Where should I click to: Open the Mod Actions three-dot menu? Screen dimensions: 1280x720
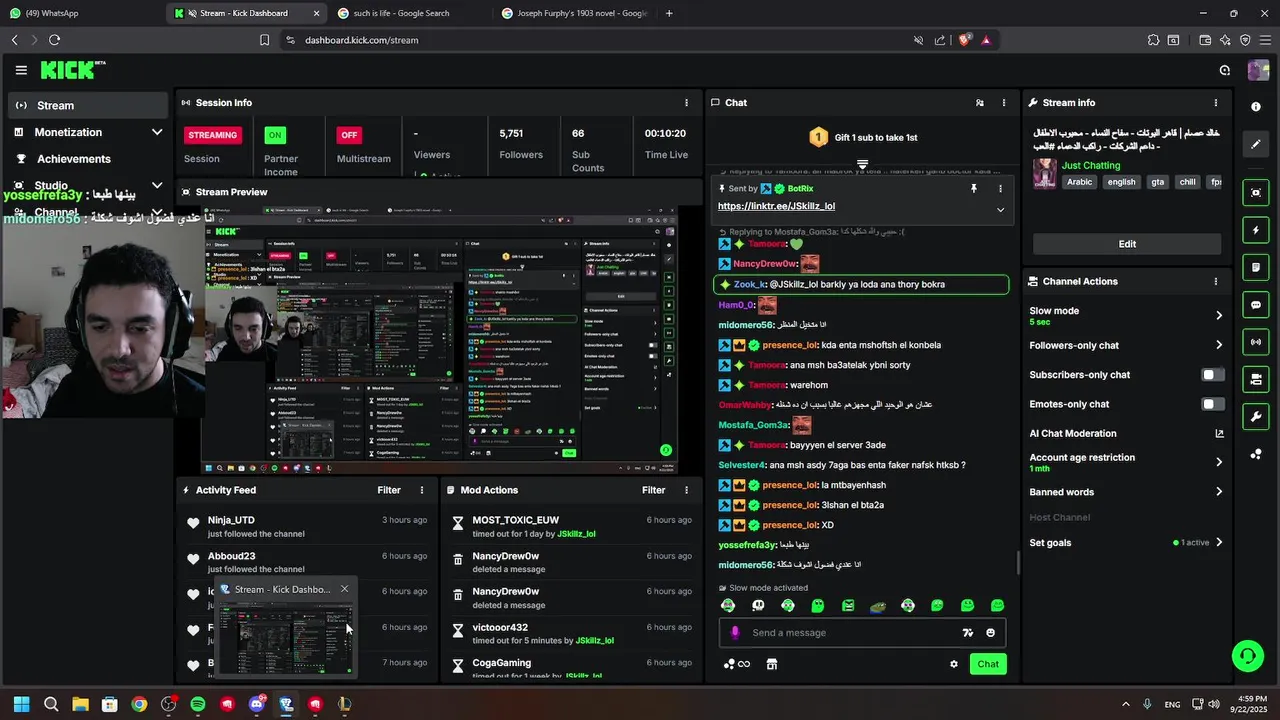point(686,490)
